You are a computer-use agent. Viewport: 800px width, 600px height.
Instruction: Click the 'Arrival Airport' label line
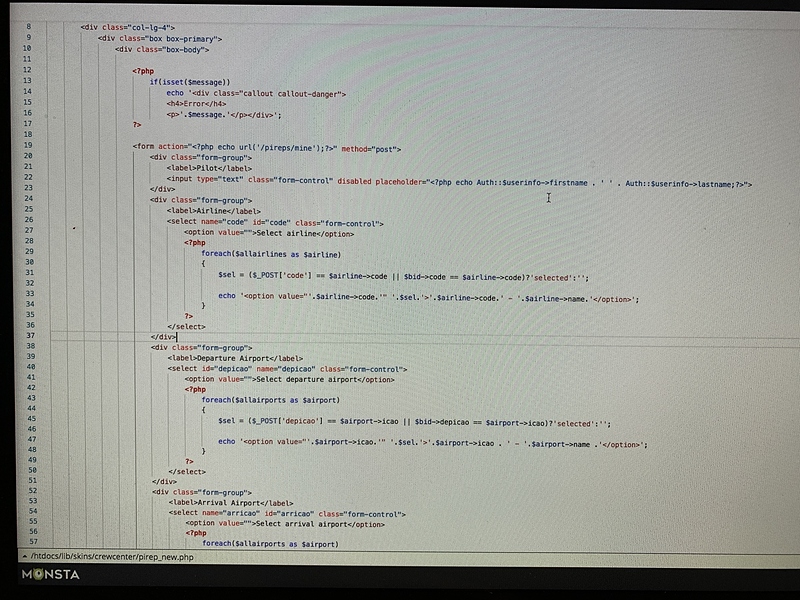tap(231, 503)
